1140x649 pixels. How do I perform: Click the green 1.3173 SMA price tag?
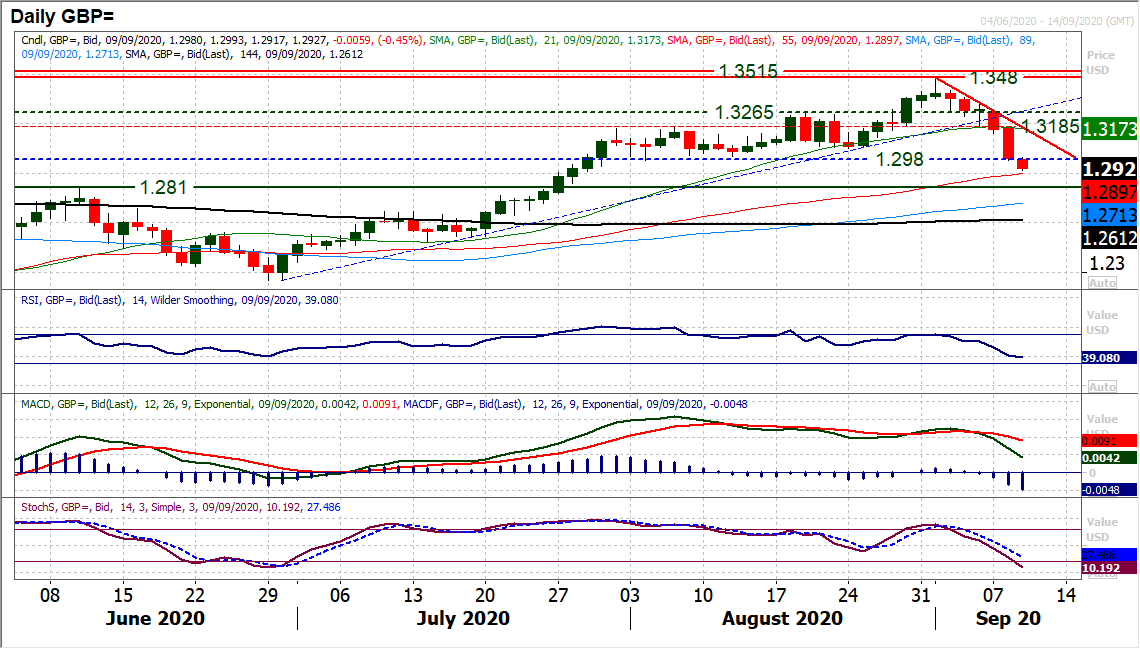(1111, 128)
